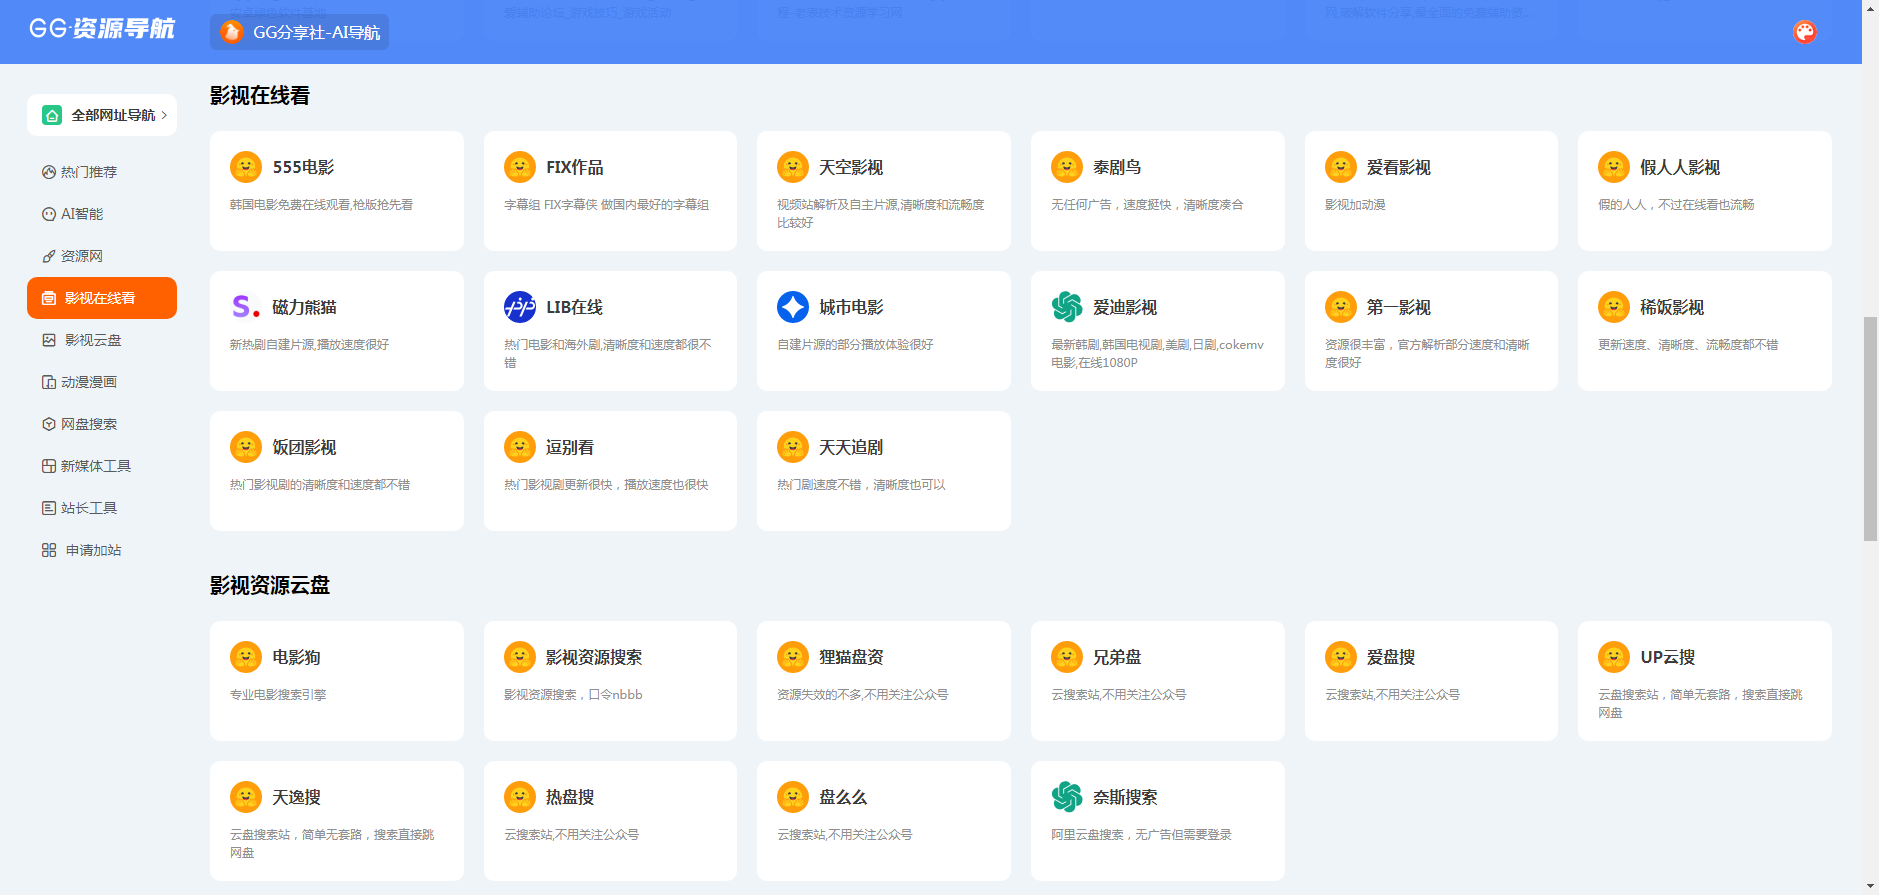
Task: Click the 站长工具 sidebar icon
Action: (48, 508)
